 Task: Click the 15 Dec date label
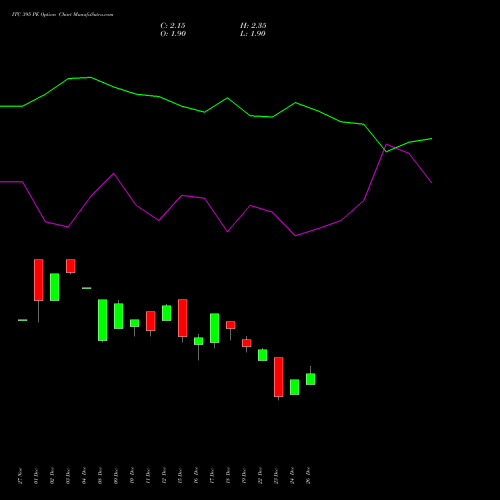pos(180,476)
